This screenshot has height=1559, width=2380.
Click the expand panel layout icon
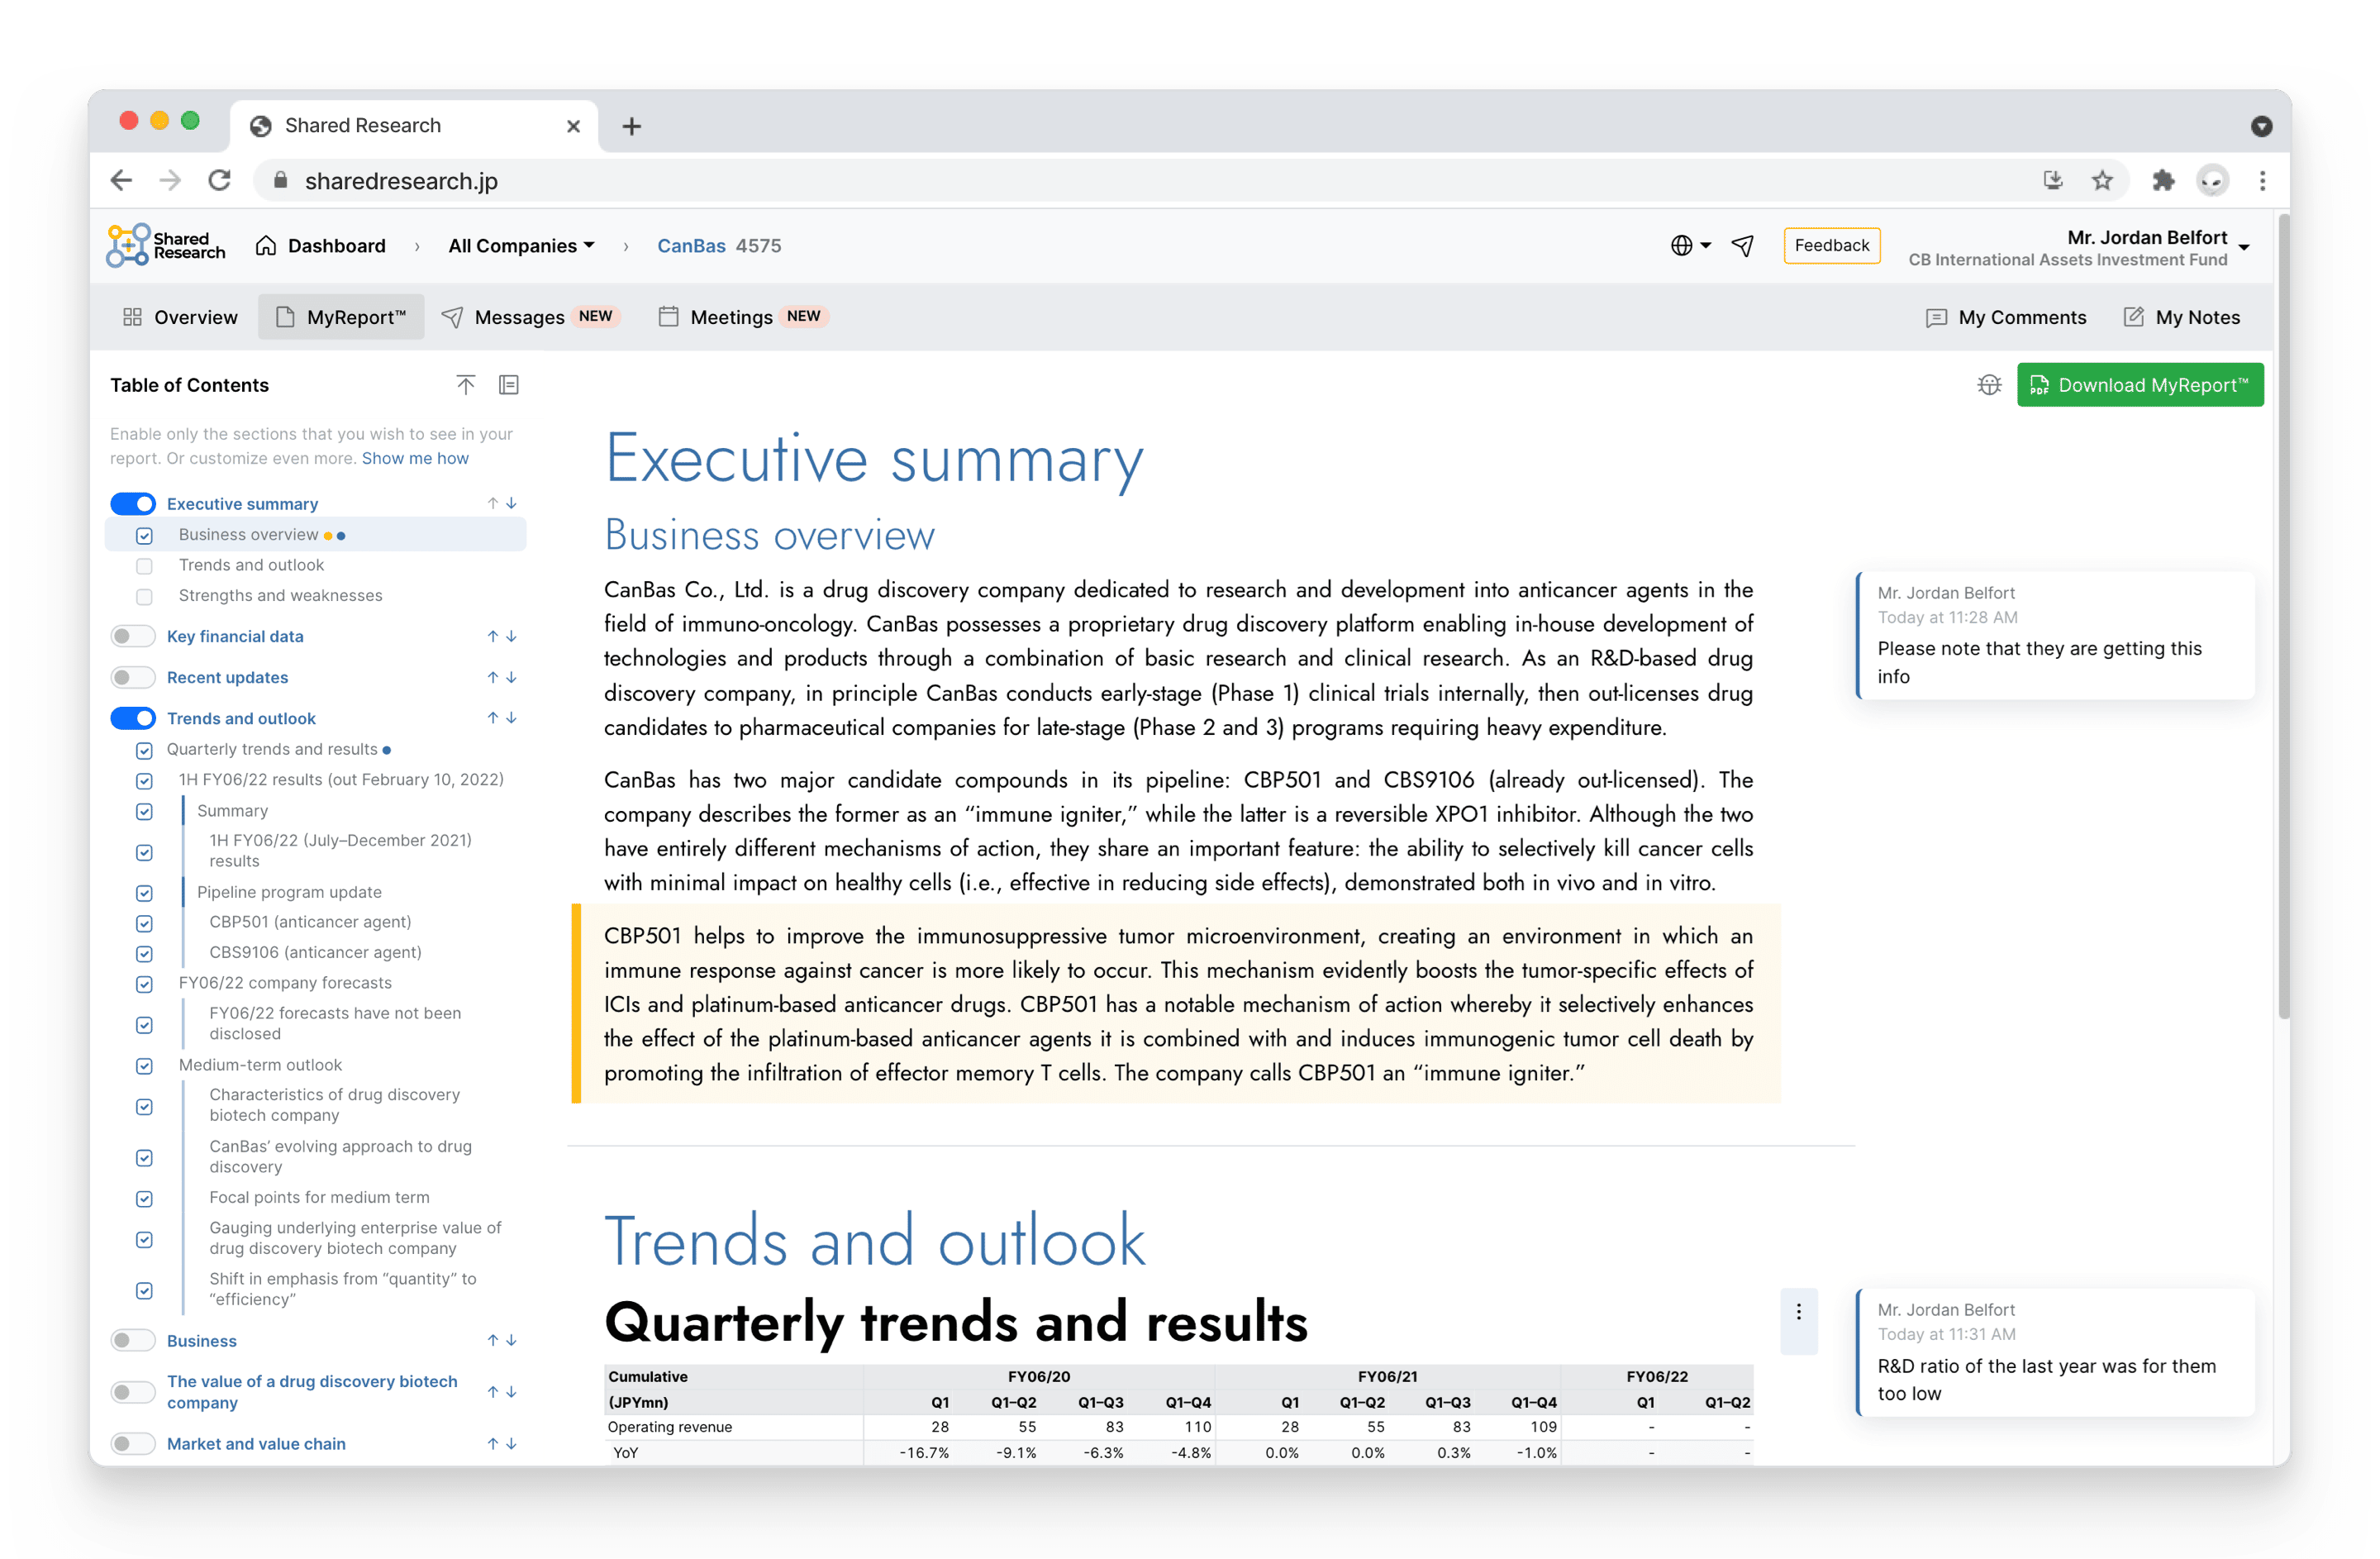[508, 384]
